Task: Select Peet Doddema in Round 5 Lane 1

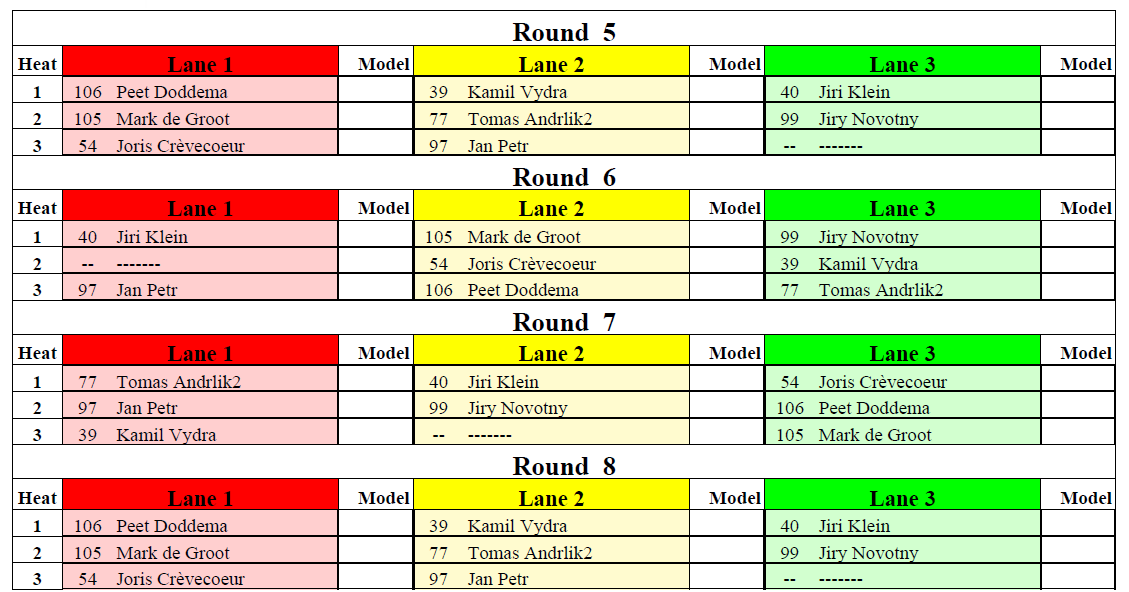Action: (171, 92)
